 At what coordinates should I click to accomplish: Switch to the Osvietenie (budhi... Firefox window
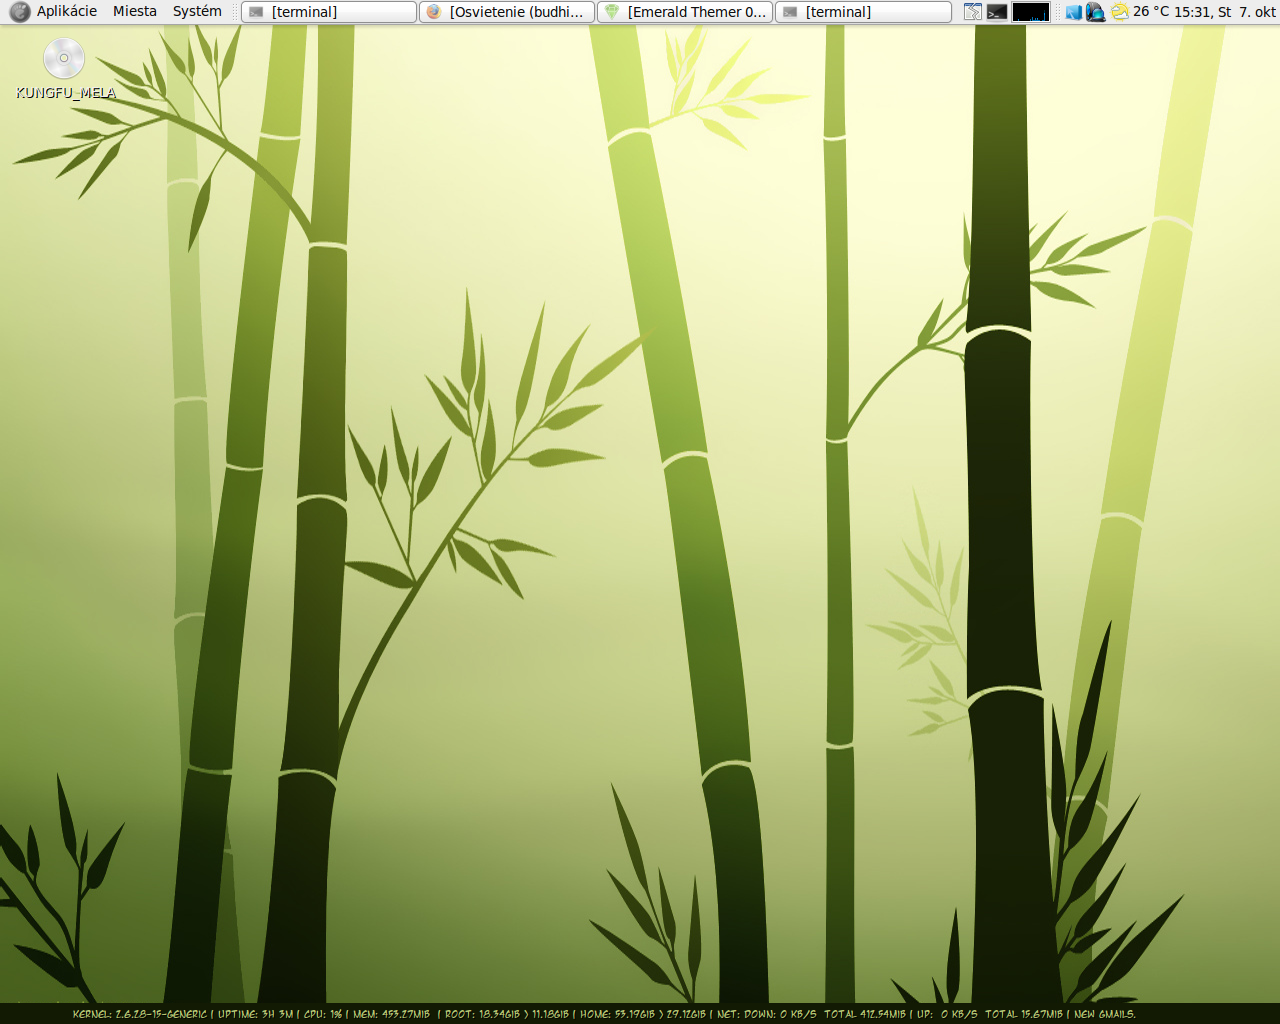click(x=507, y=12)
